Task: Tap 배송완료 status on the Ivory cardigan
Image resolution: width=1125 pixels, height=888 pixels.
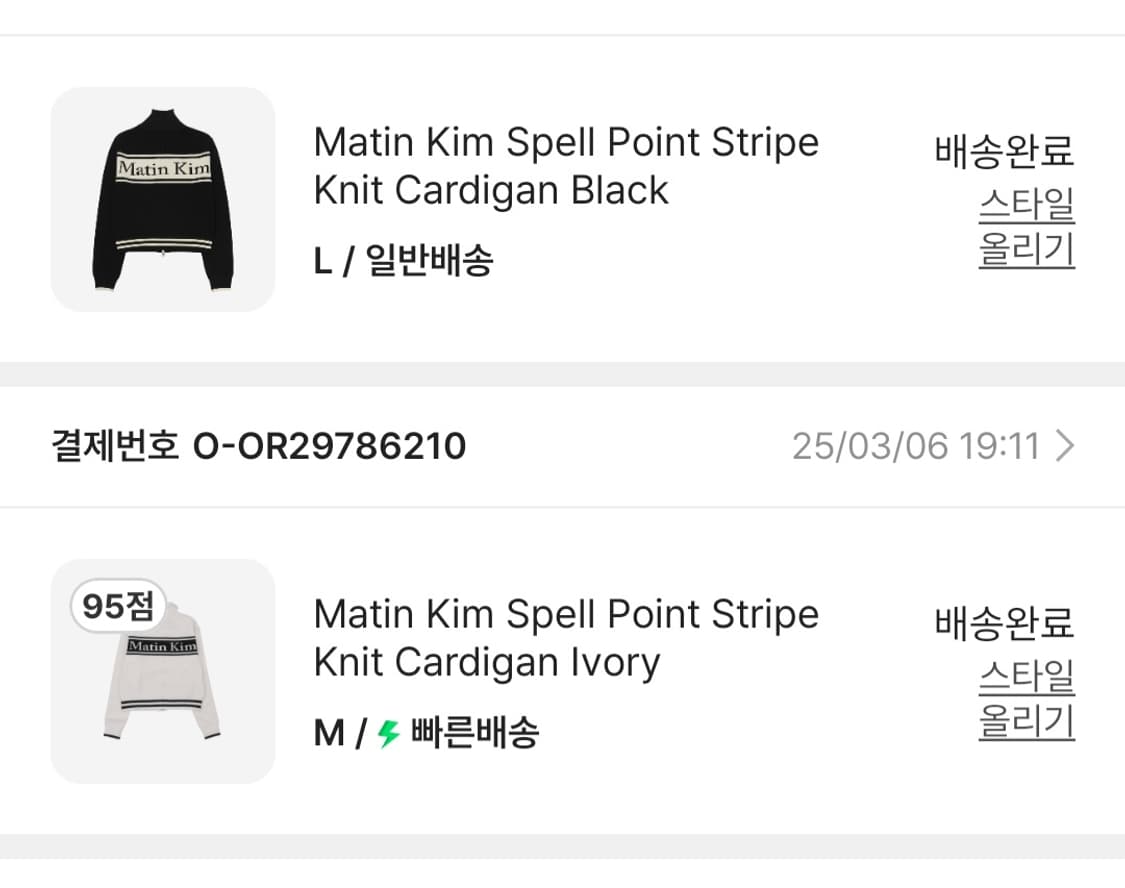Action: [x=1004, y=624]
